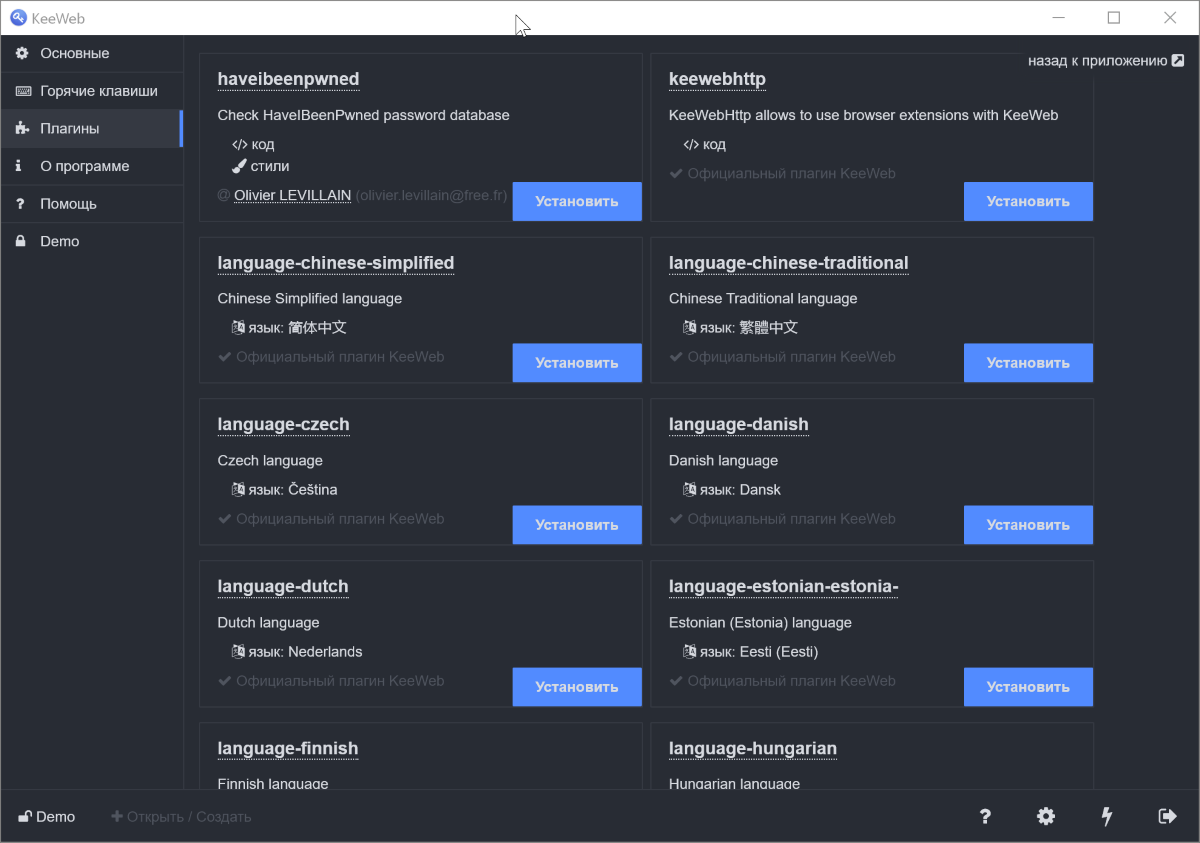Click the plus icon before Открыть / Создать
Image resolution: width=1200 pixels, height=843 pixels.
(117, 817)
